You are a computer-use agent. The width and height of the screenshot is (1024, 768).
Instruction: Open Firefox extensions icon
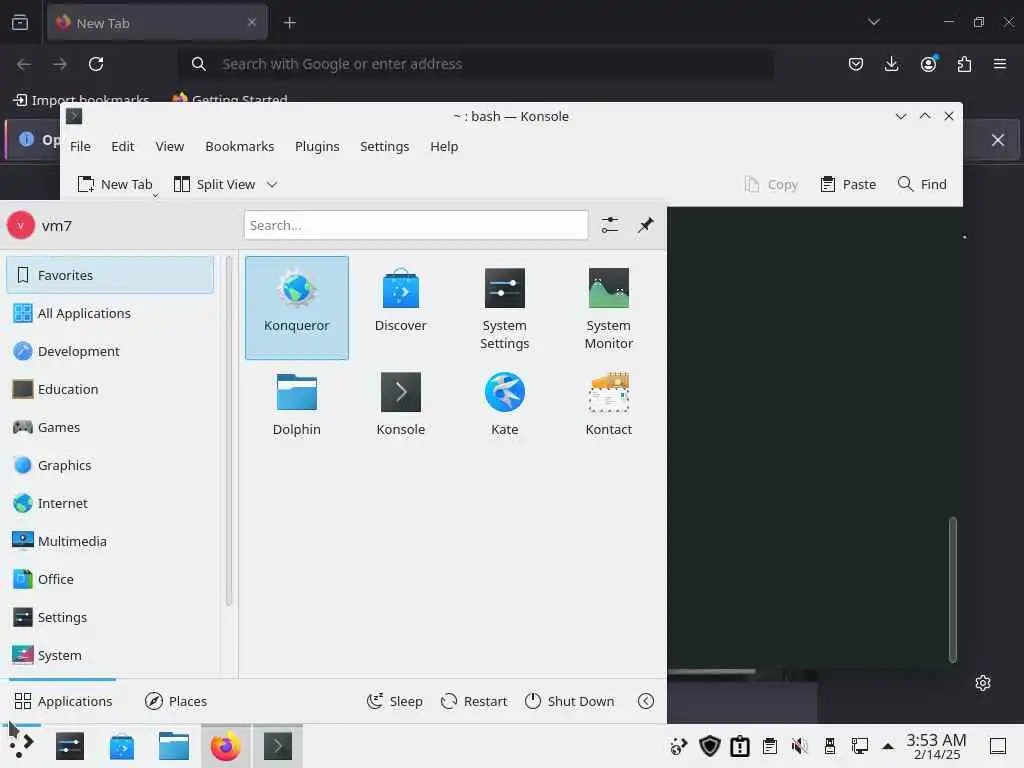tap(964, 64)
